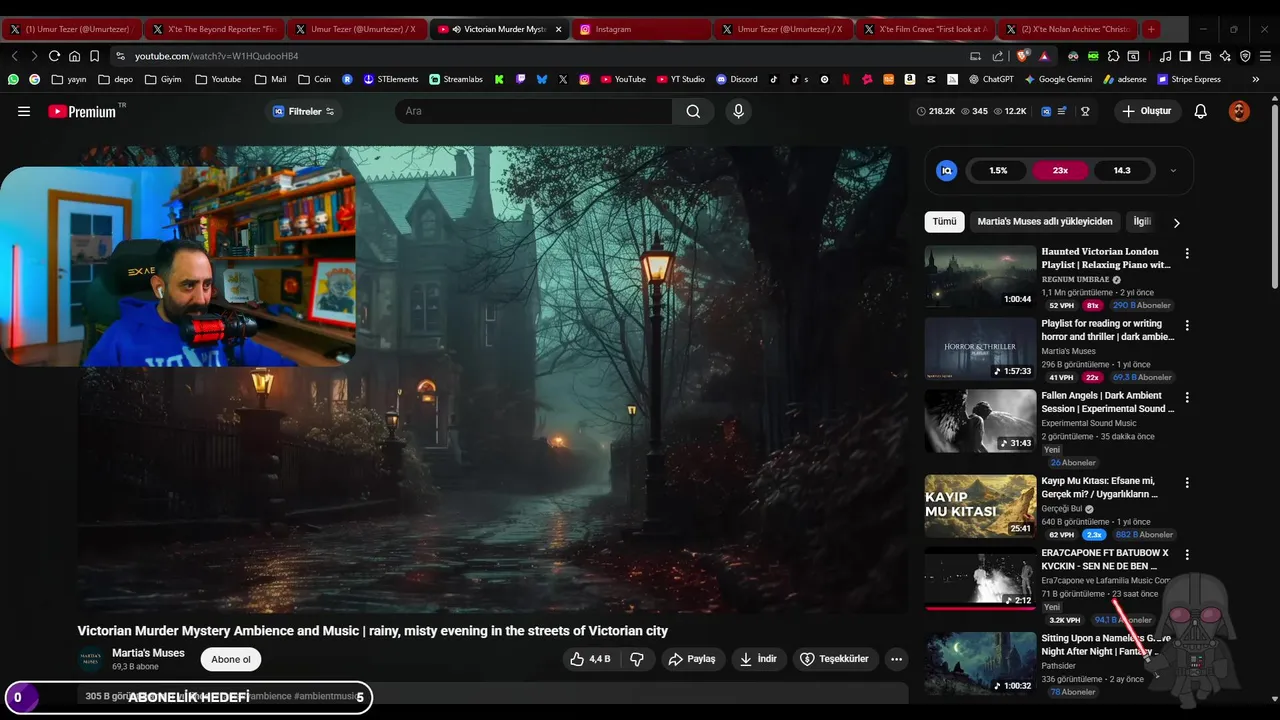Open Martia's Muses channel name link
The image size is (1280, 720).
coord(148,653)
